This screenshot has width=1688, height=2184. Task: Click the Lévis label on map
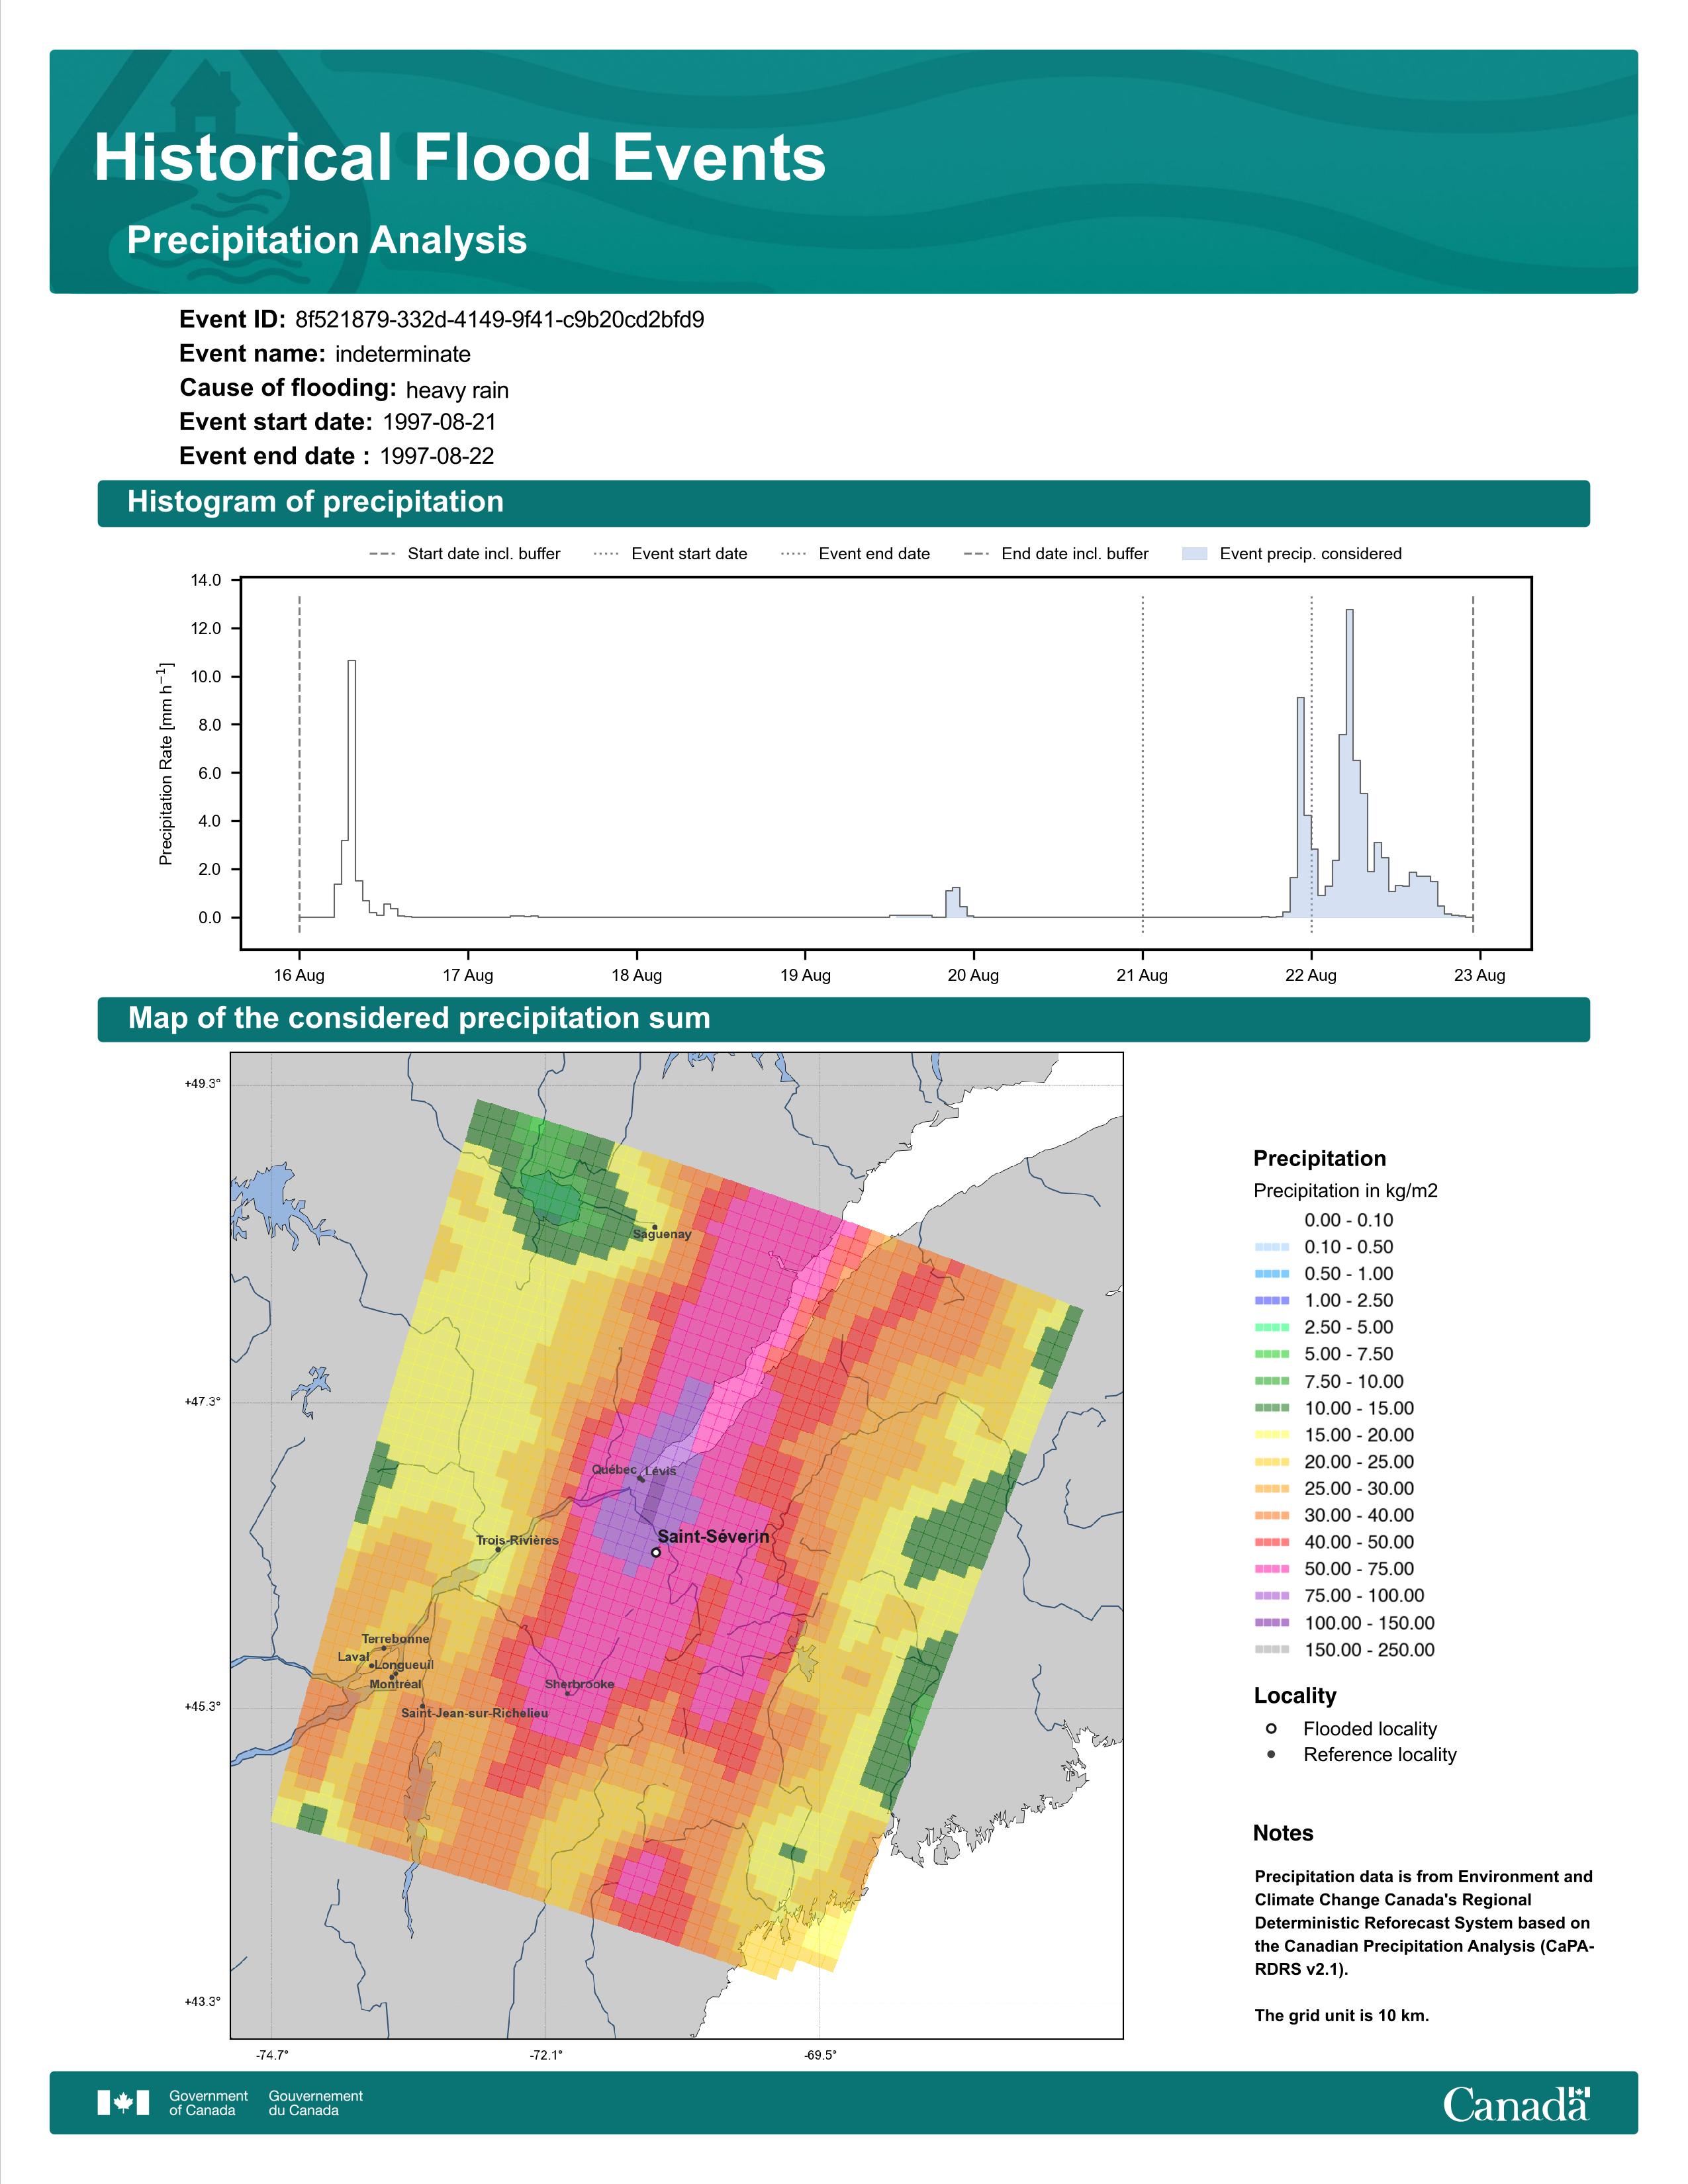(661, 1471)
